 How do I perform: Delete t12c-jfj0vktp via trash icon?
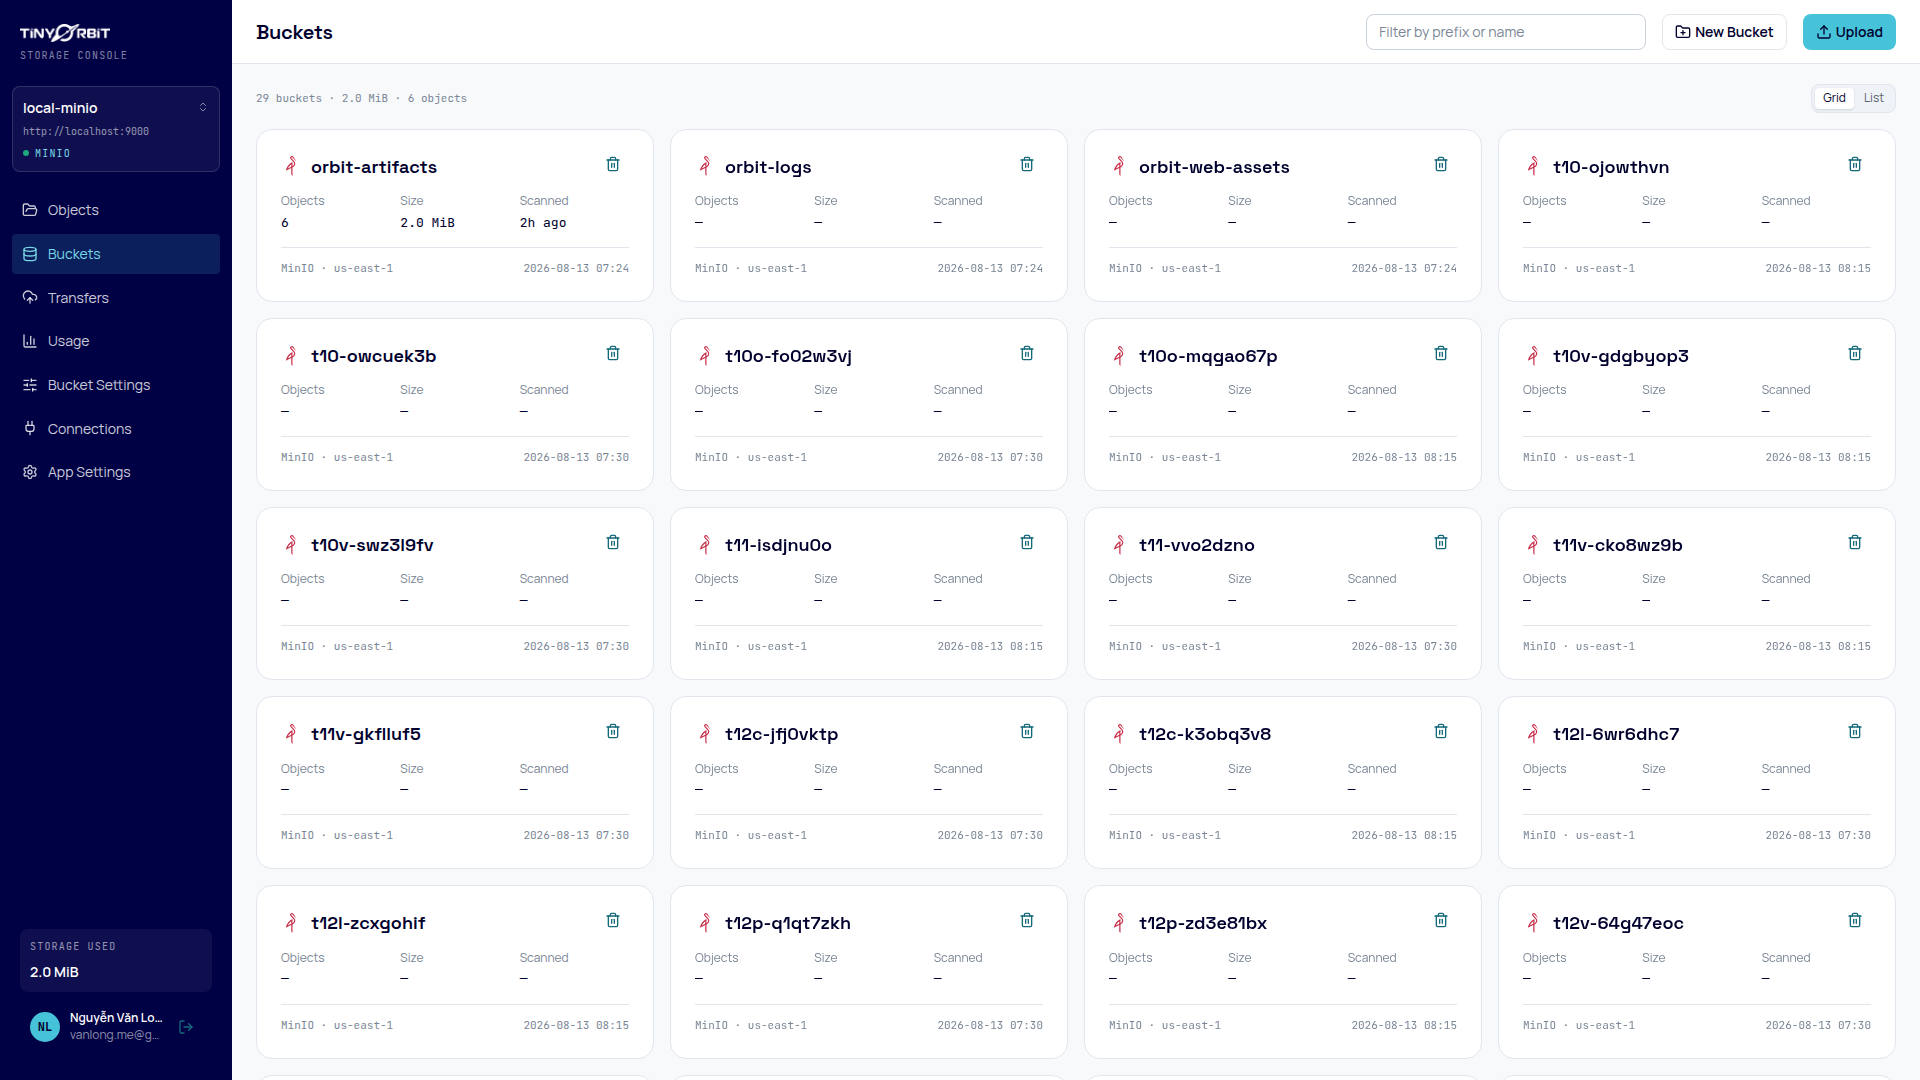[x=1027, y=731]
